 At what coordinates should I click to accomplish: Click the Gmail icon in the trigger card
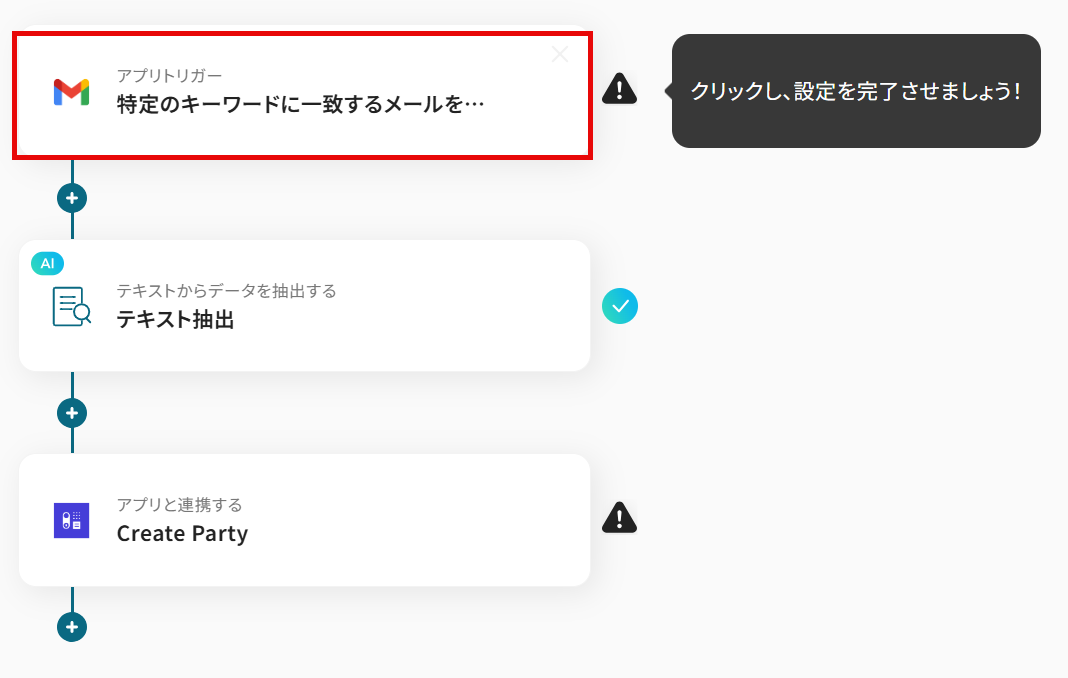[x=71, y=92]
